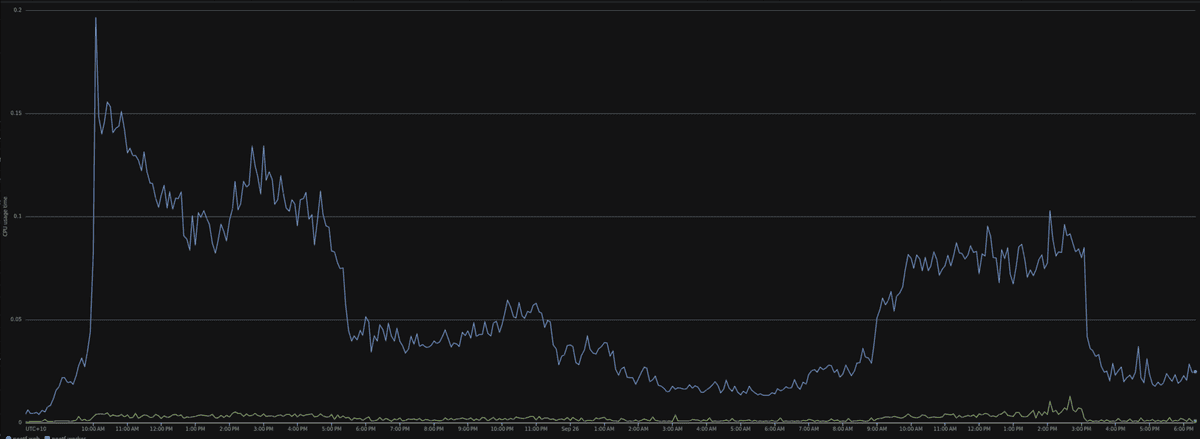1200x439 pixels.
Task: Click the 5:00 AM time axis label
Action: (x=740, y=428)
